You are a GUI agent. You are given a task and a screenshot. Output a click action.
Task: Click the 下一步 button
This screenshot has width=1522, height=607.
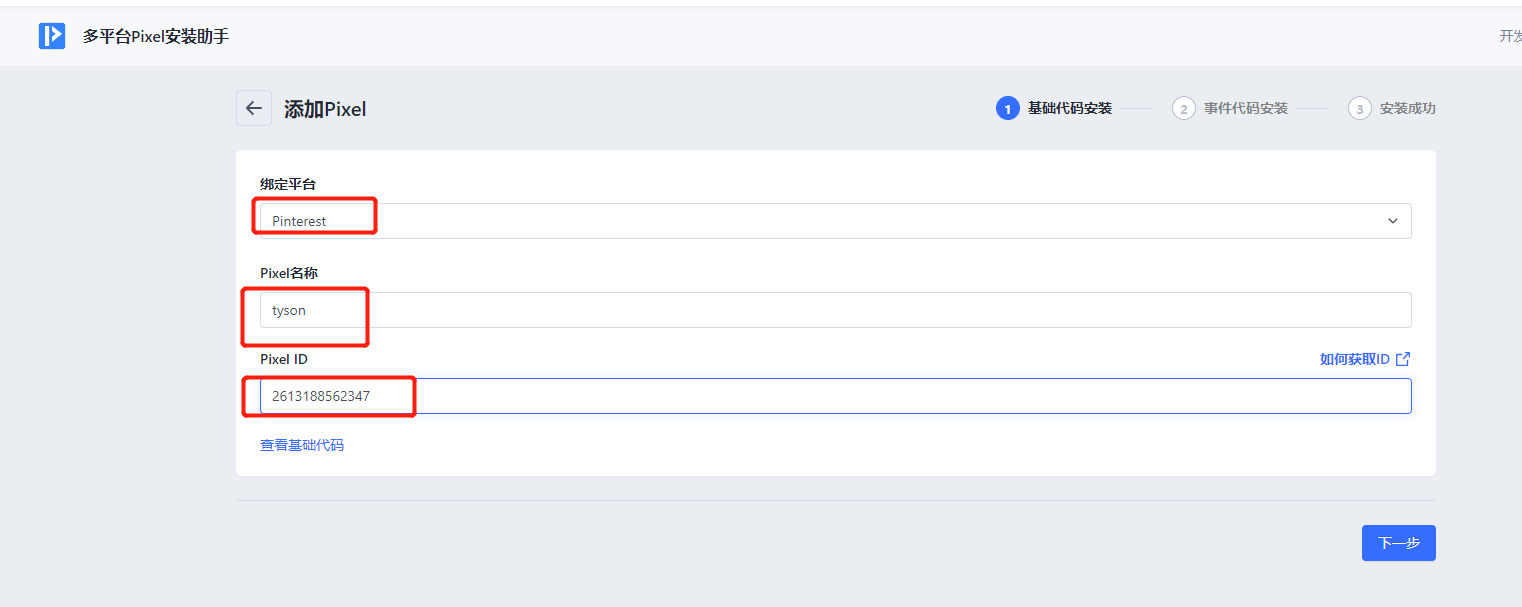[x=1398, y=543]
